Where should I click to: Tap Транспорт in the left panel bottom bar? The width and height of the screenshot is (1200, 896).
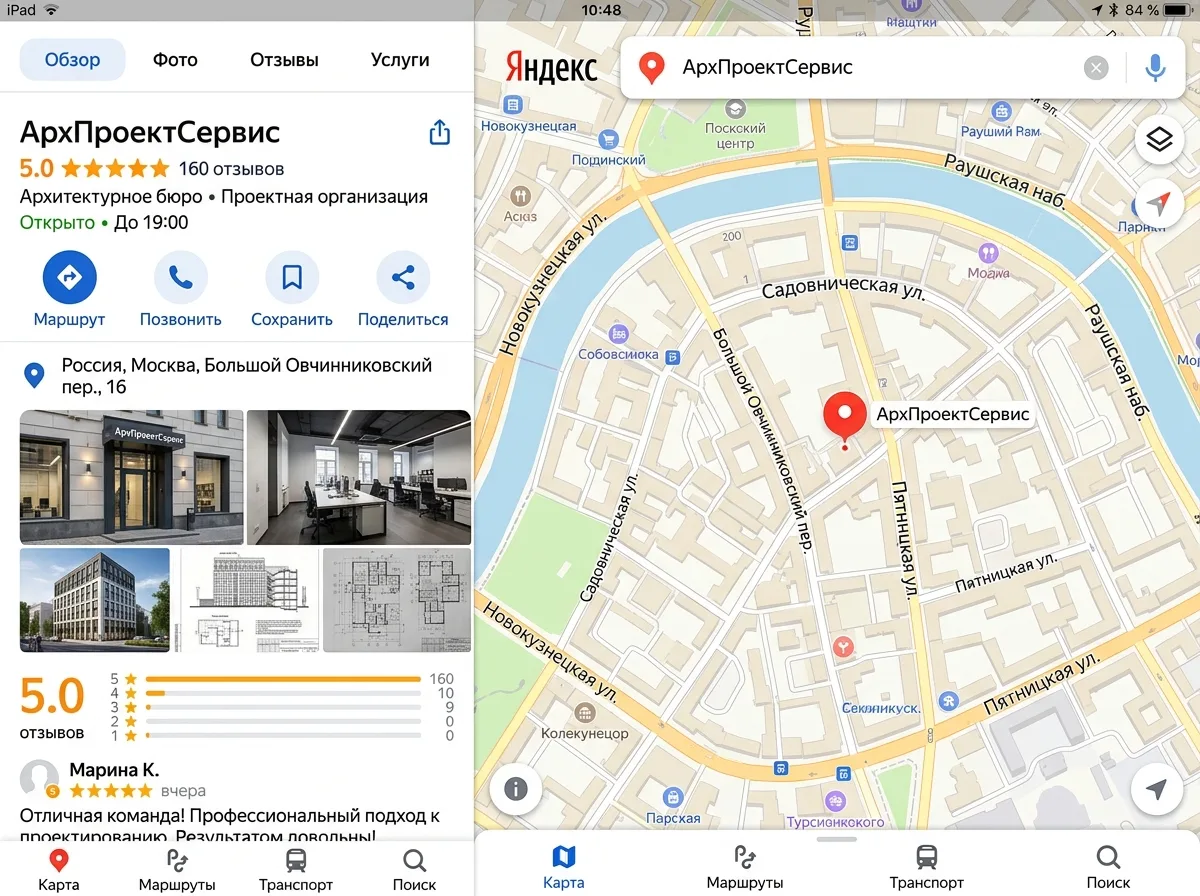(296, 870)
